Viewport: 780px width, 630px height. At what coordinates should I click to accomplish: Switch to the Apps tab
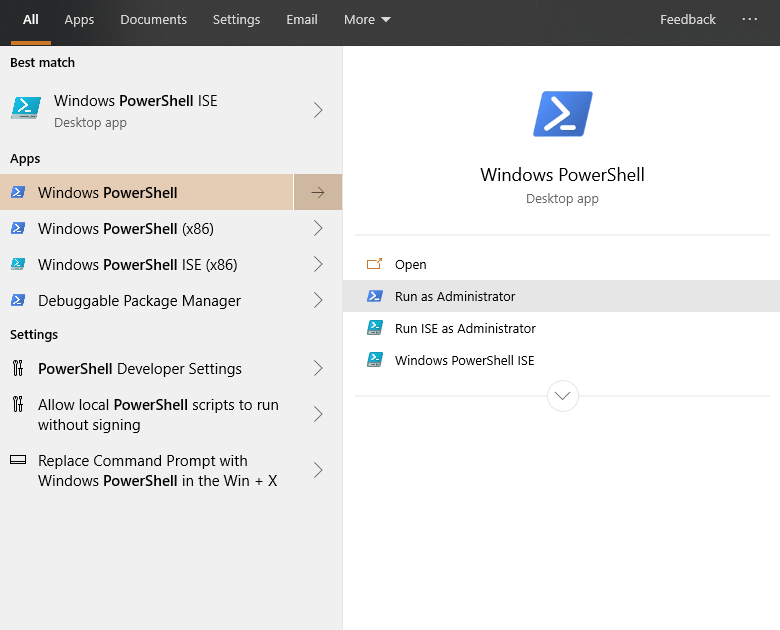tap(79, 19)
